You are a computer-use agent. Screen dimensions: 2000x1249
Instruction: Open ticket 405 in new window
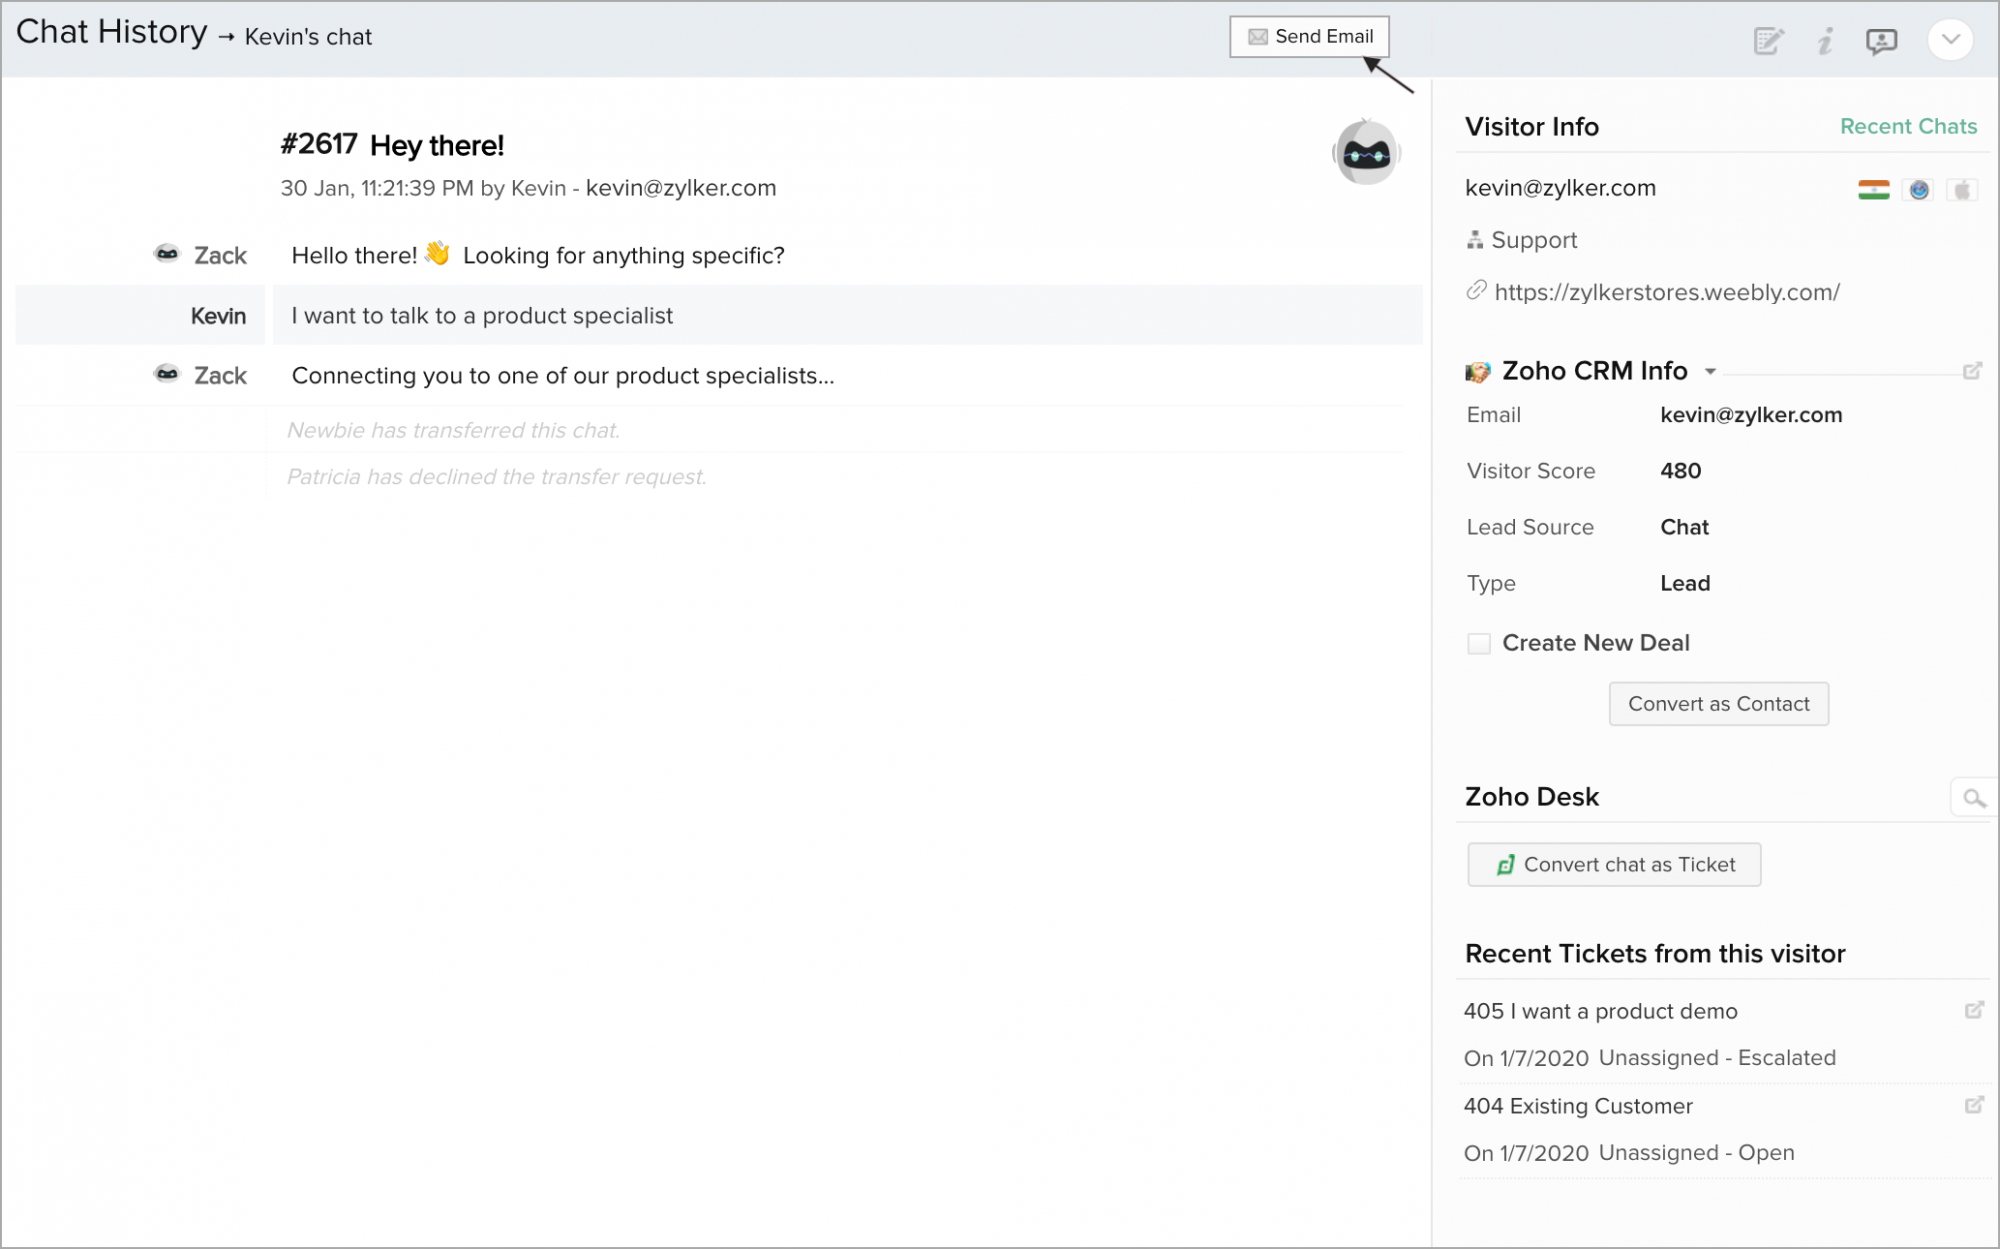(1973, 1010)
